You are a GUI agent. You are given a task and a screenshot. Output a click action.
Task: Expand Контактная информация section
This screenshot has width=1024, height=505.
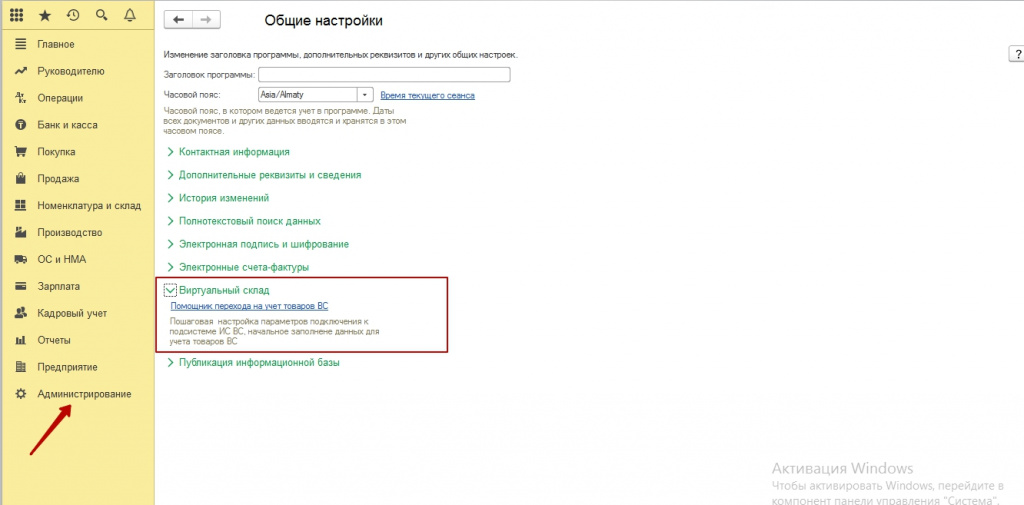[x=170, y=152]
